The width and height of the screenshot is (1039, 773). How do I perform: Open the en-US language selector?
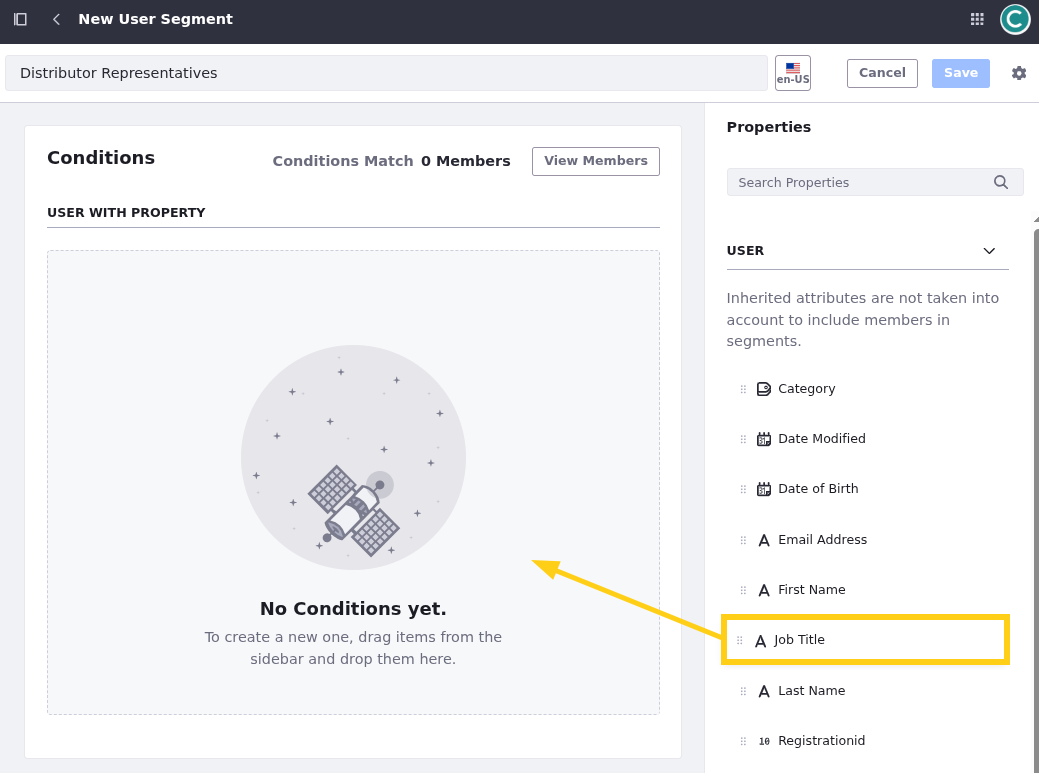click(x=793, y=73)
